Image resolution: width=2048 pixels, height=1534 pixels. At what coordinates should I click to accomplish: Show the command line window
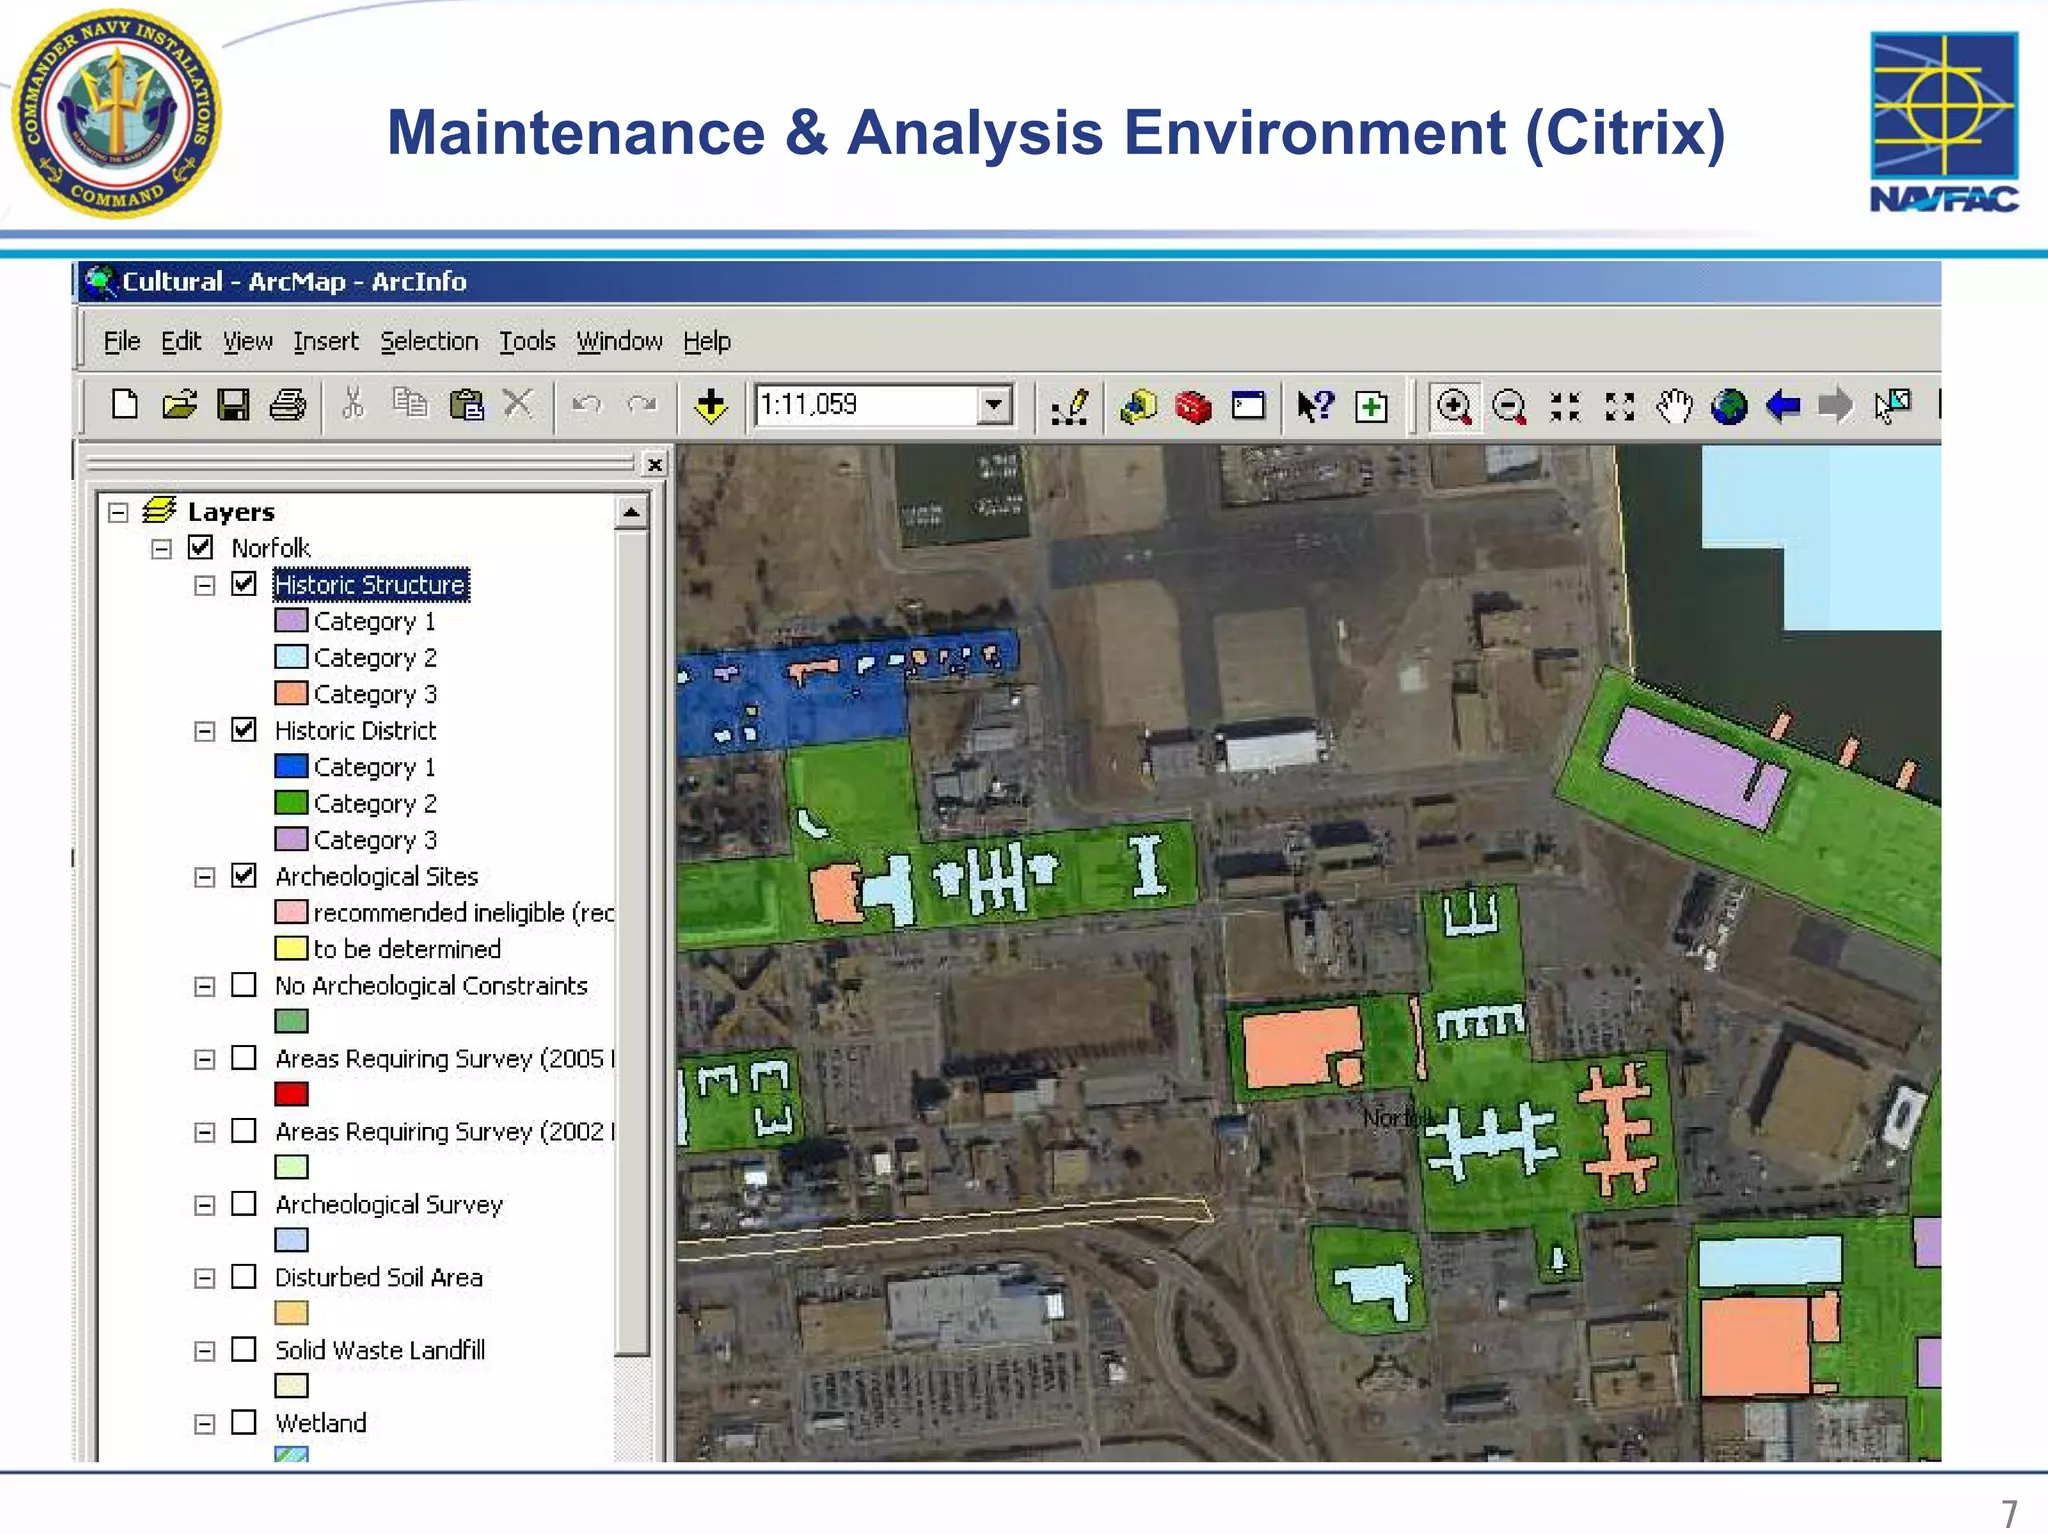pos(1248,405)
